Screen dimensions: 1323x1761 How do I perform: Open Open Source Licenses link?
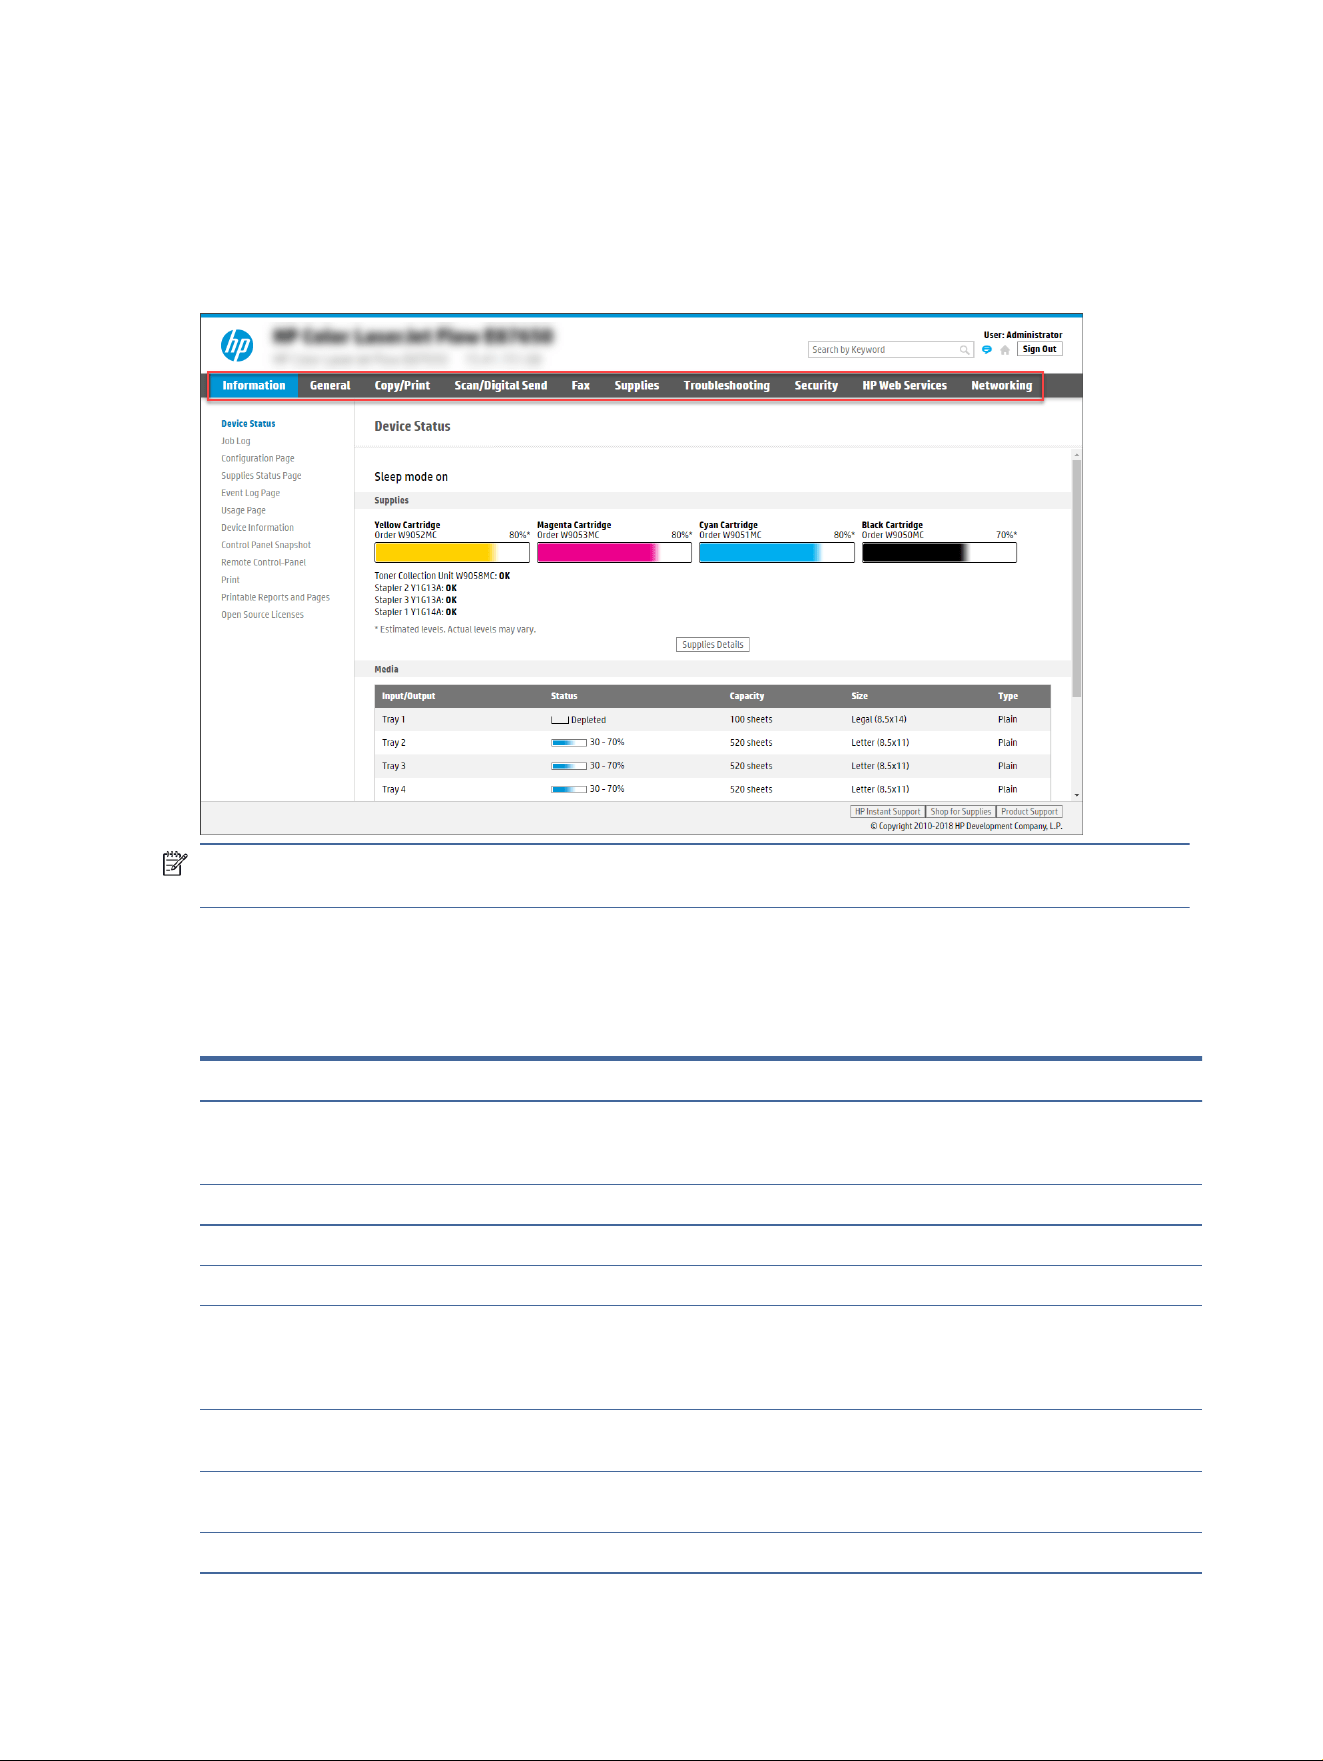[262, 615]
